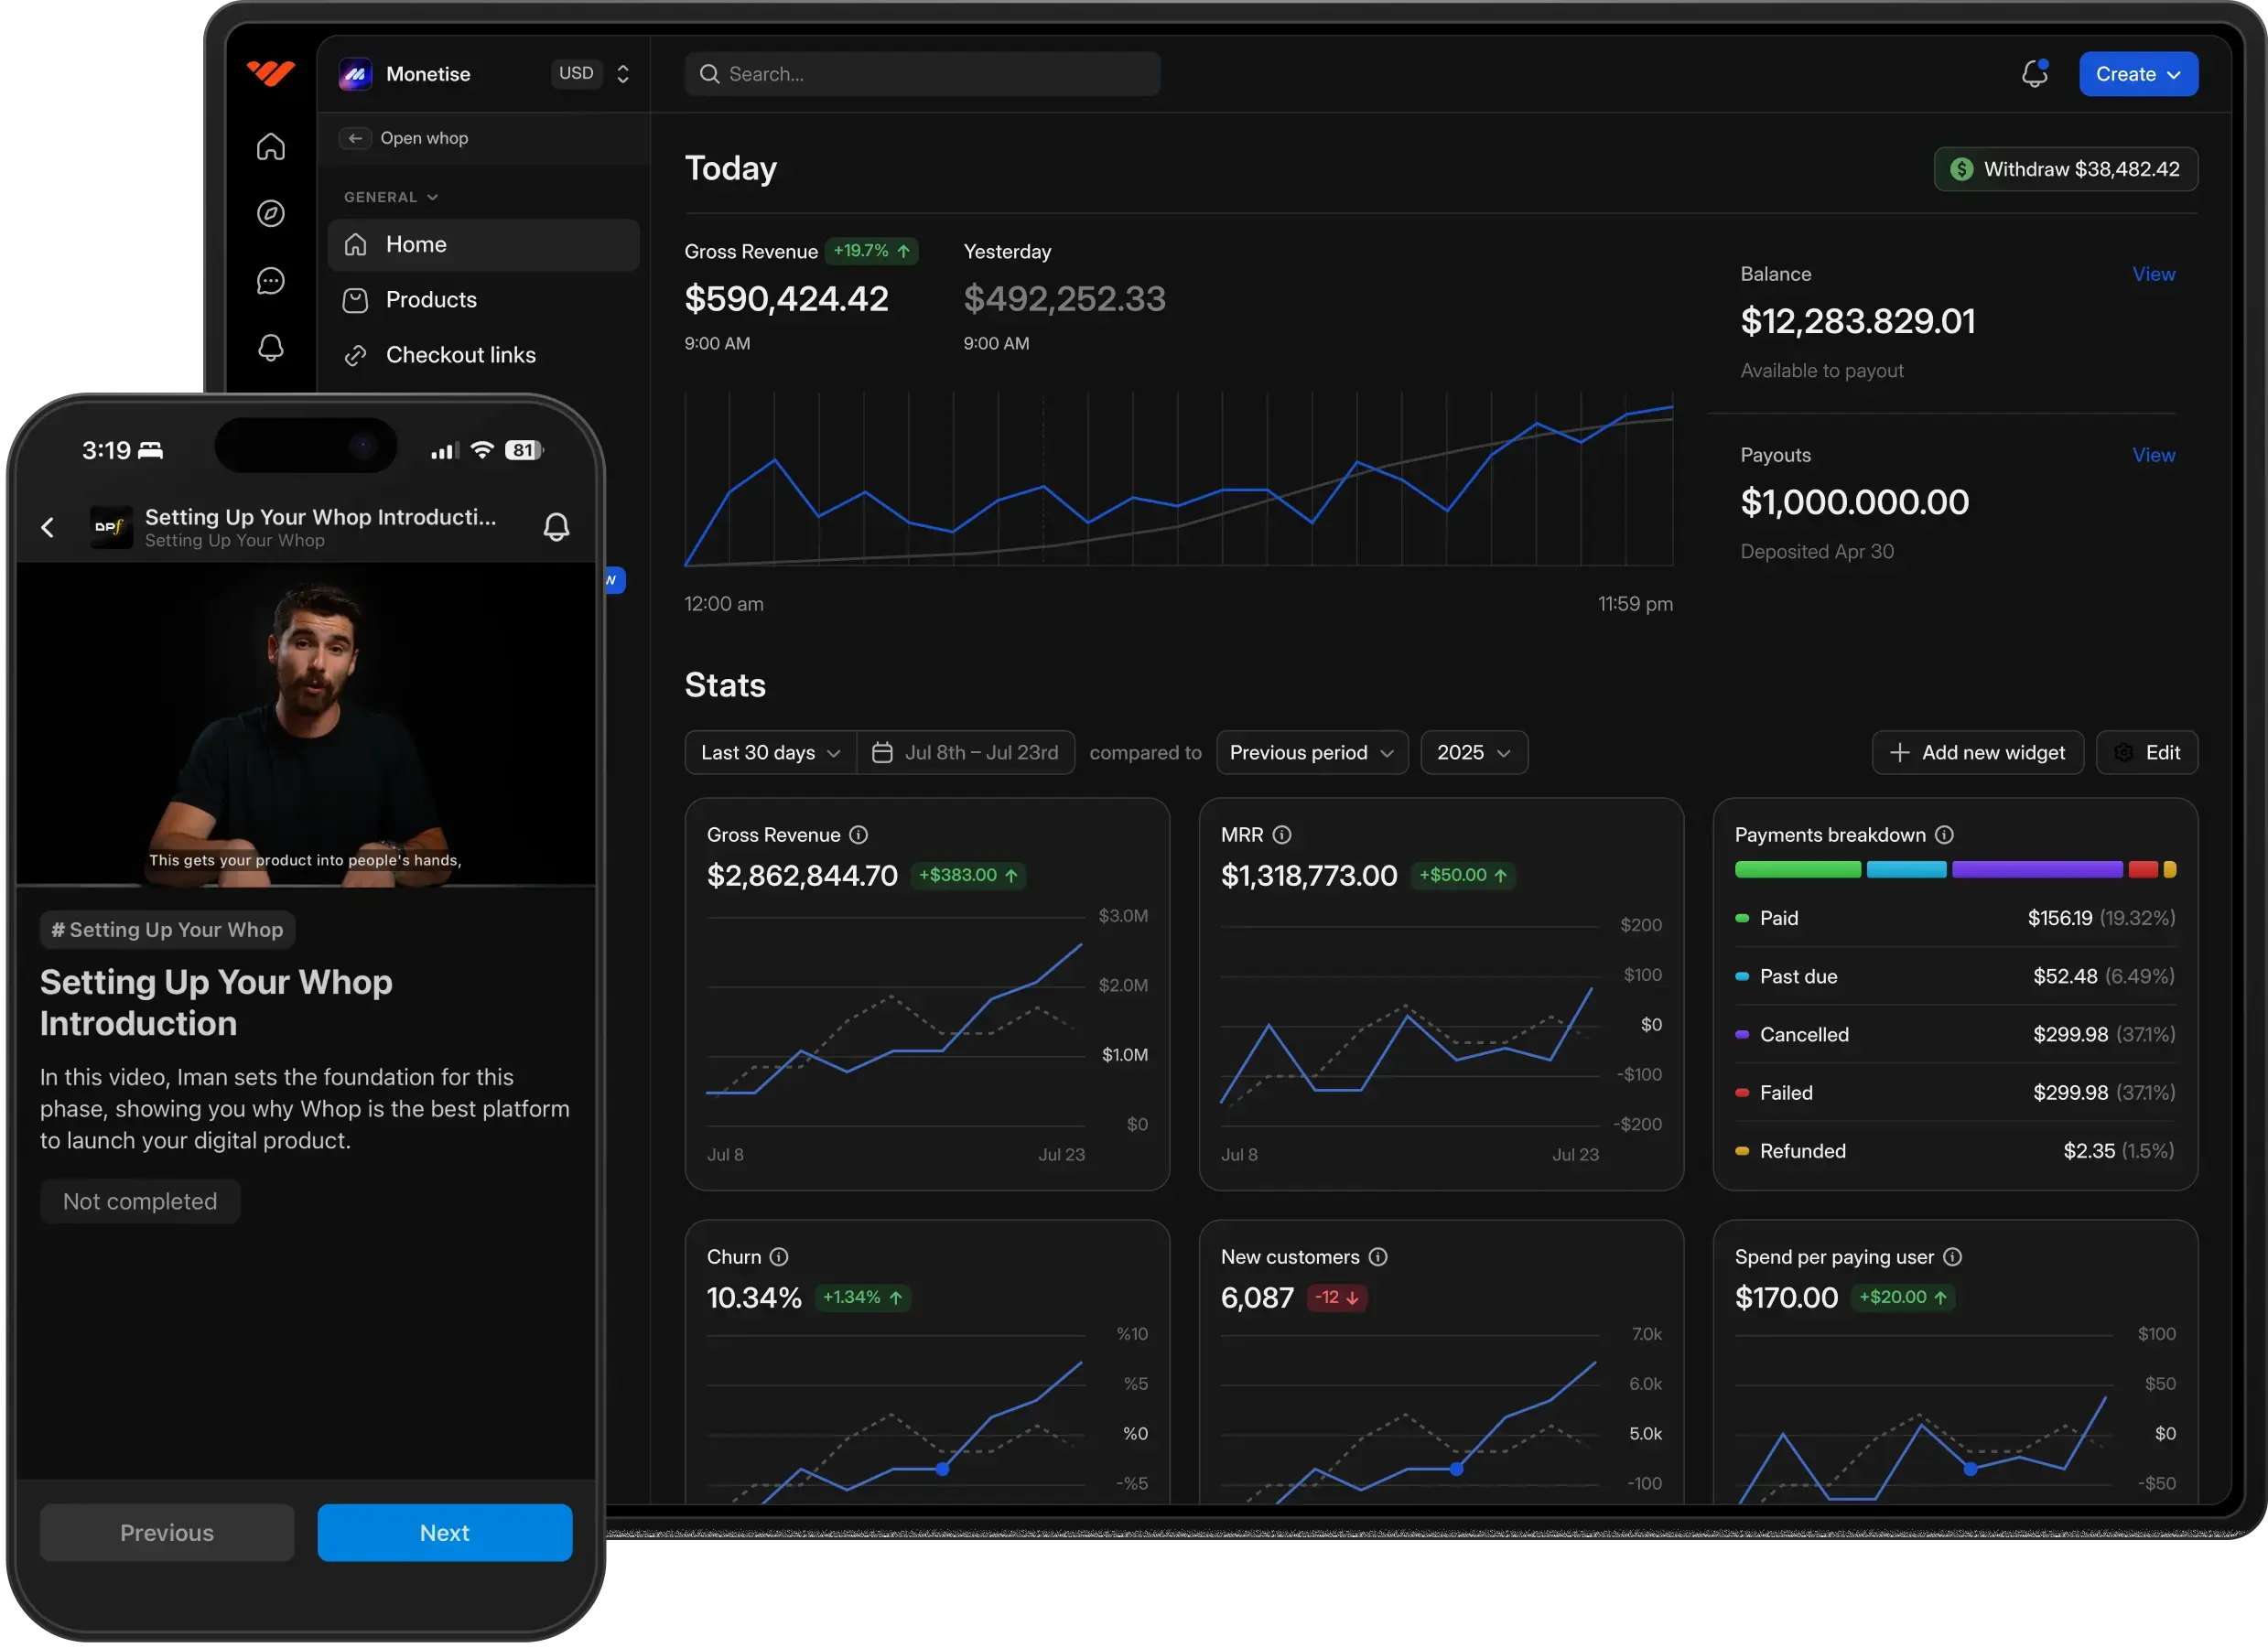Click the Whop logo at the top left
This screenshot has width=2268, height=1648.
pyautogui.click(x=270, y=73)
